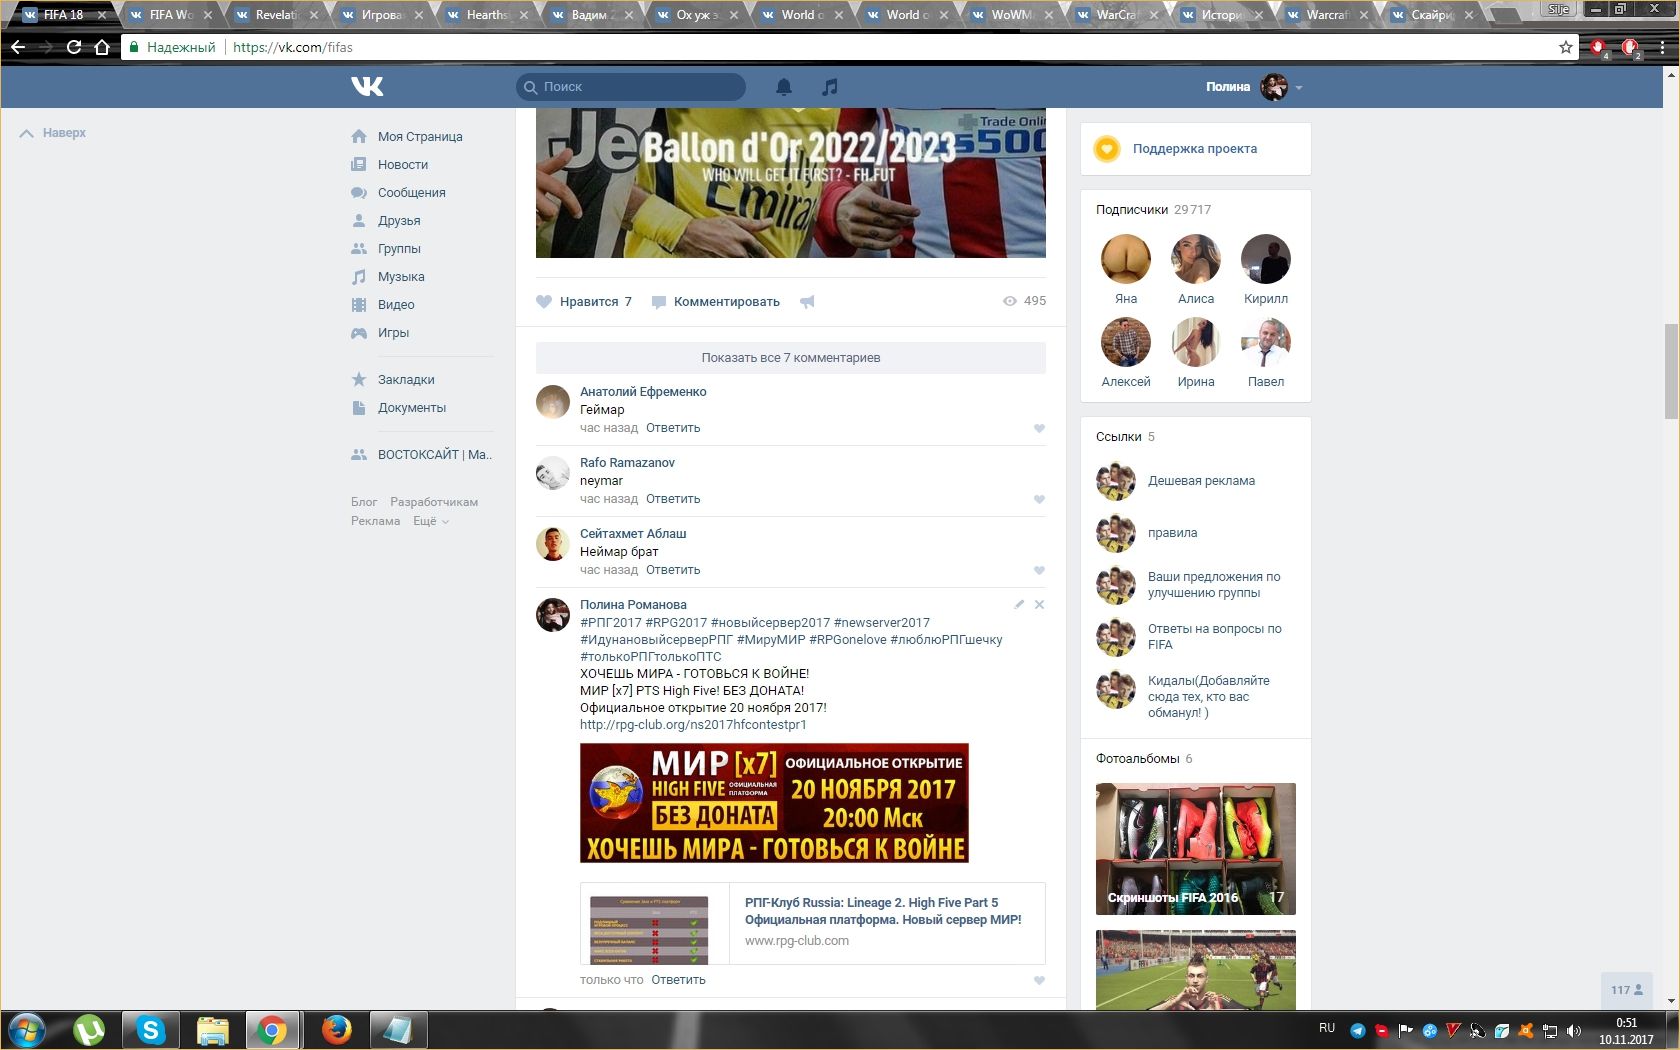The image size is (1680, 1050).
Task: Open the Windows Start menu
Action: (27, 1029)
